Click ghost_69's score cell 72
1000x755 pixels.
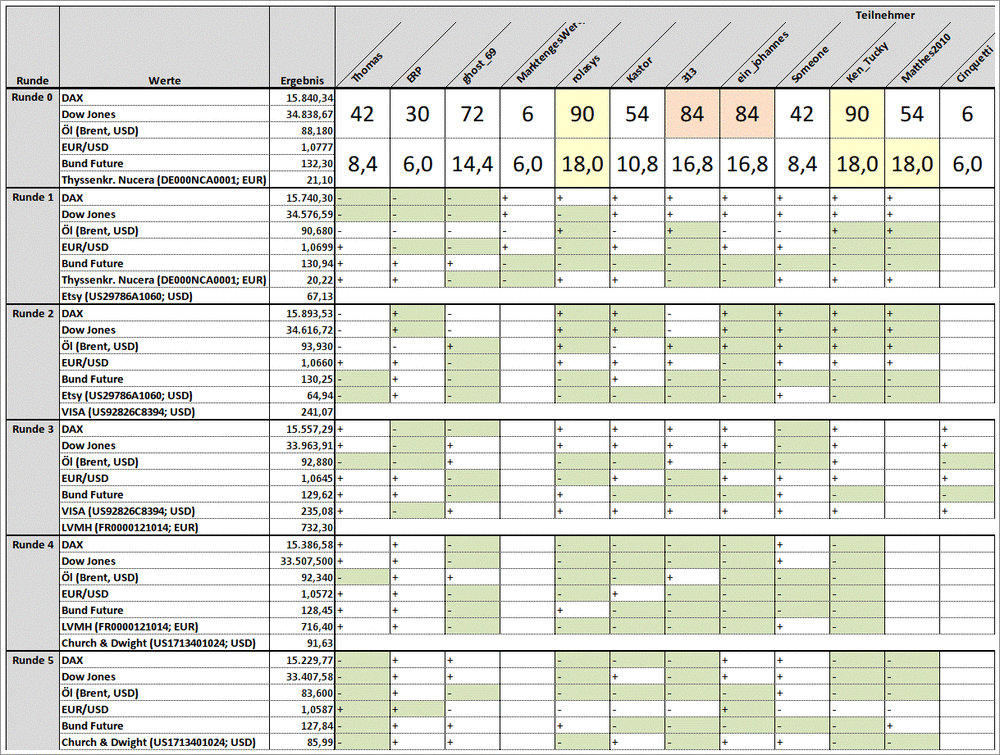click(472, 114)
